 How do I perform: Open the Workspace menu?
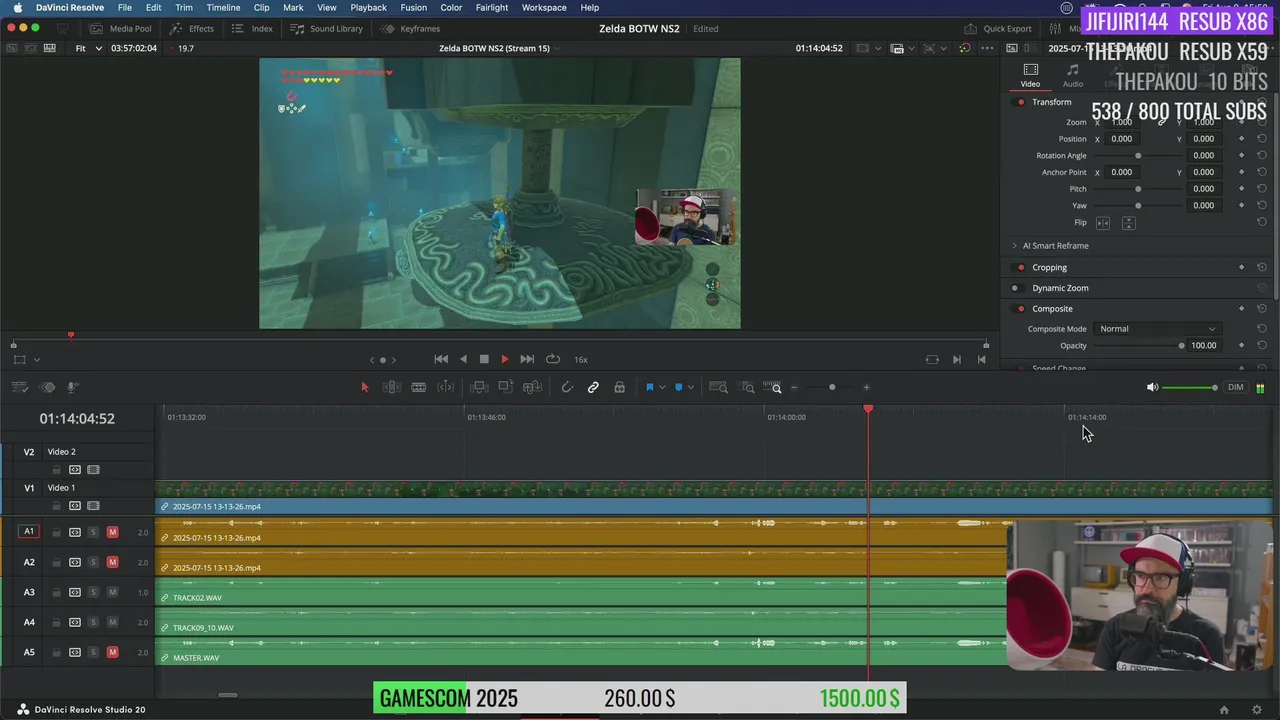544,8
